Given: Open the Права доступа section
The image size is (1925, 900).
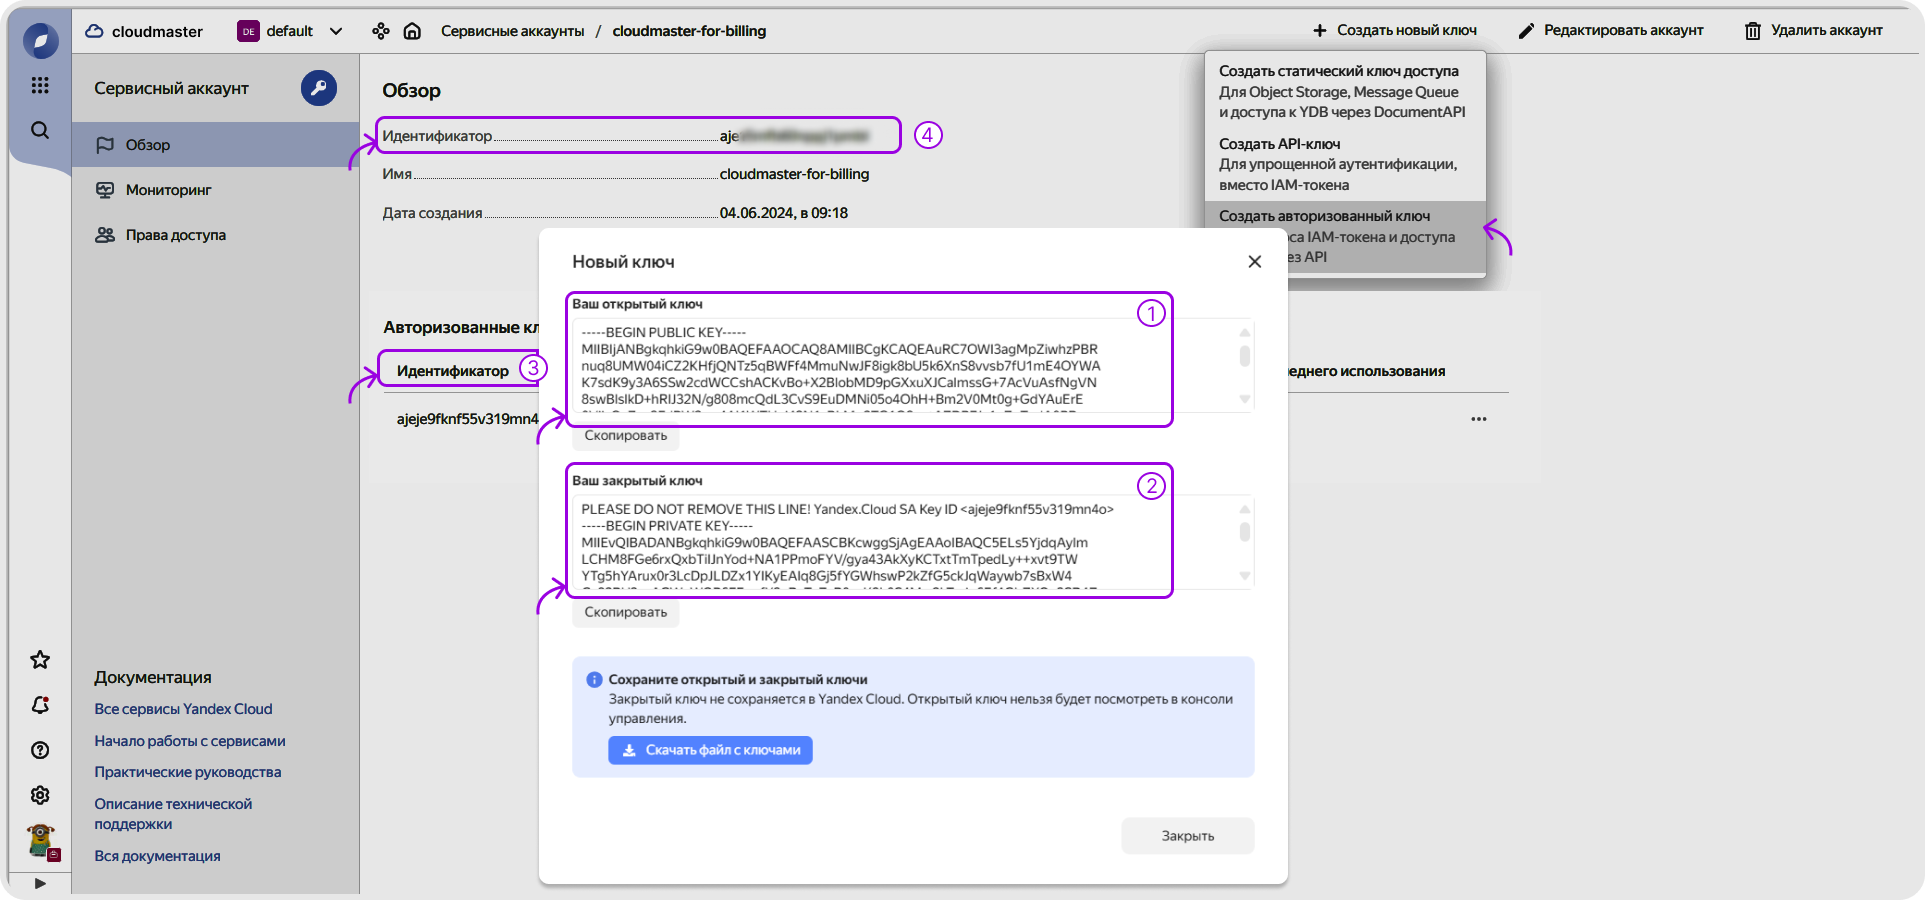Looking at the screenshot, I should (175, 235).
